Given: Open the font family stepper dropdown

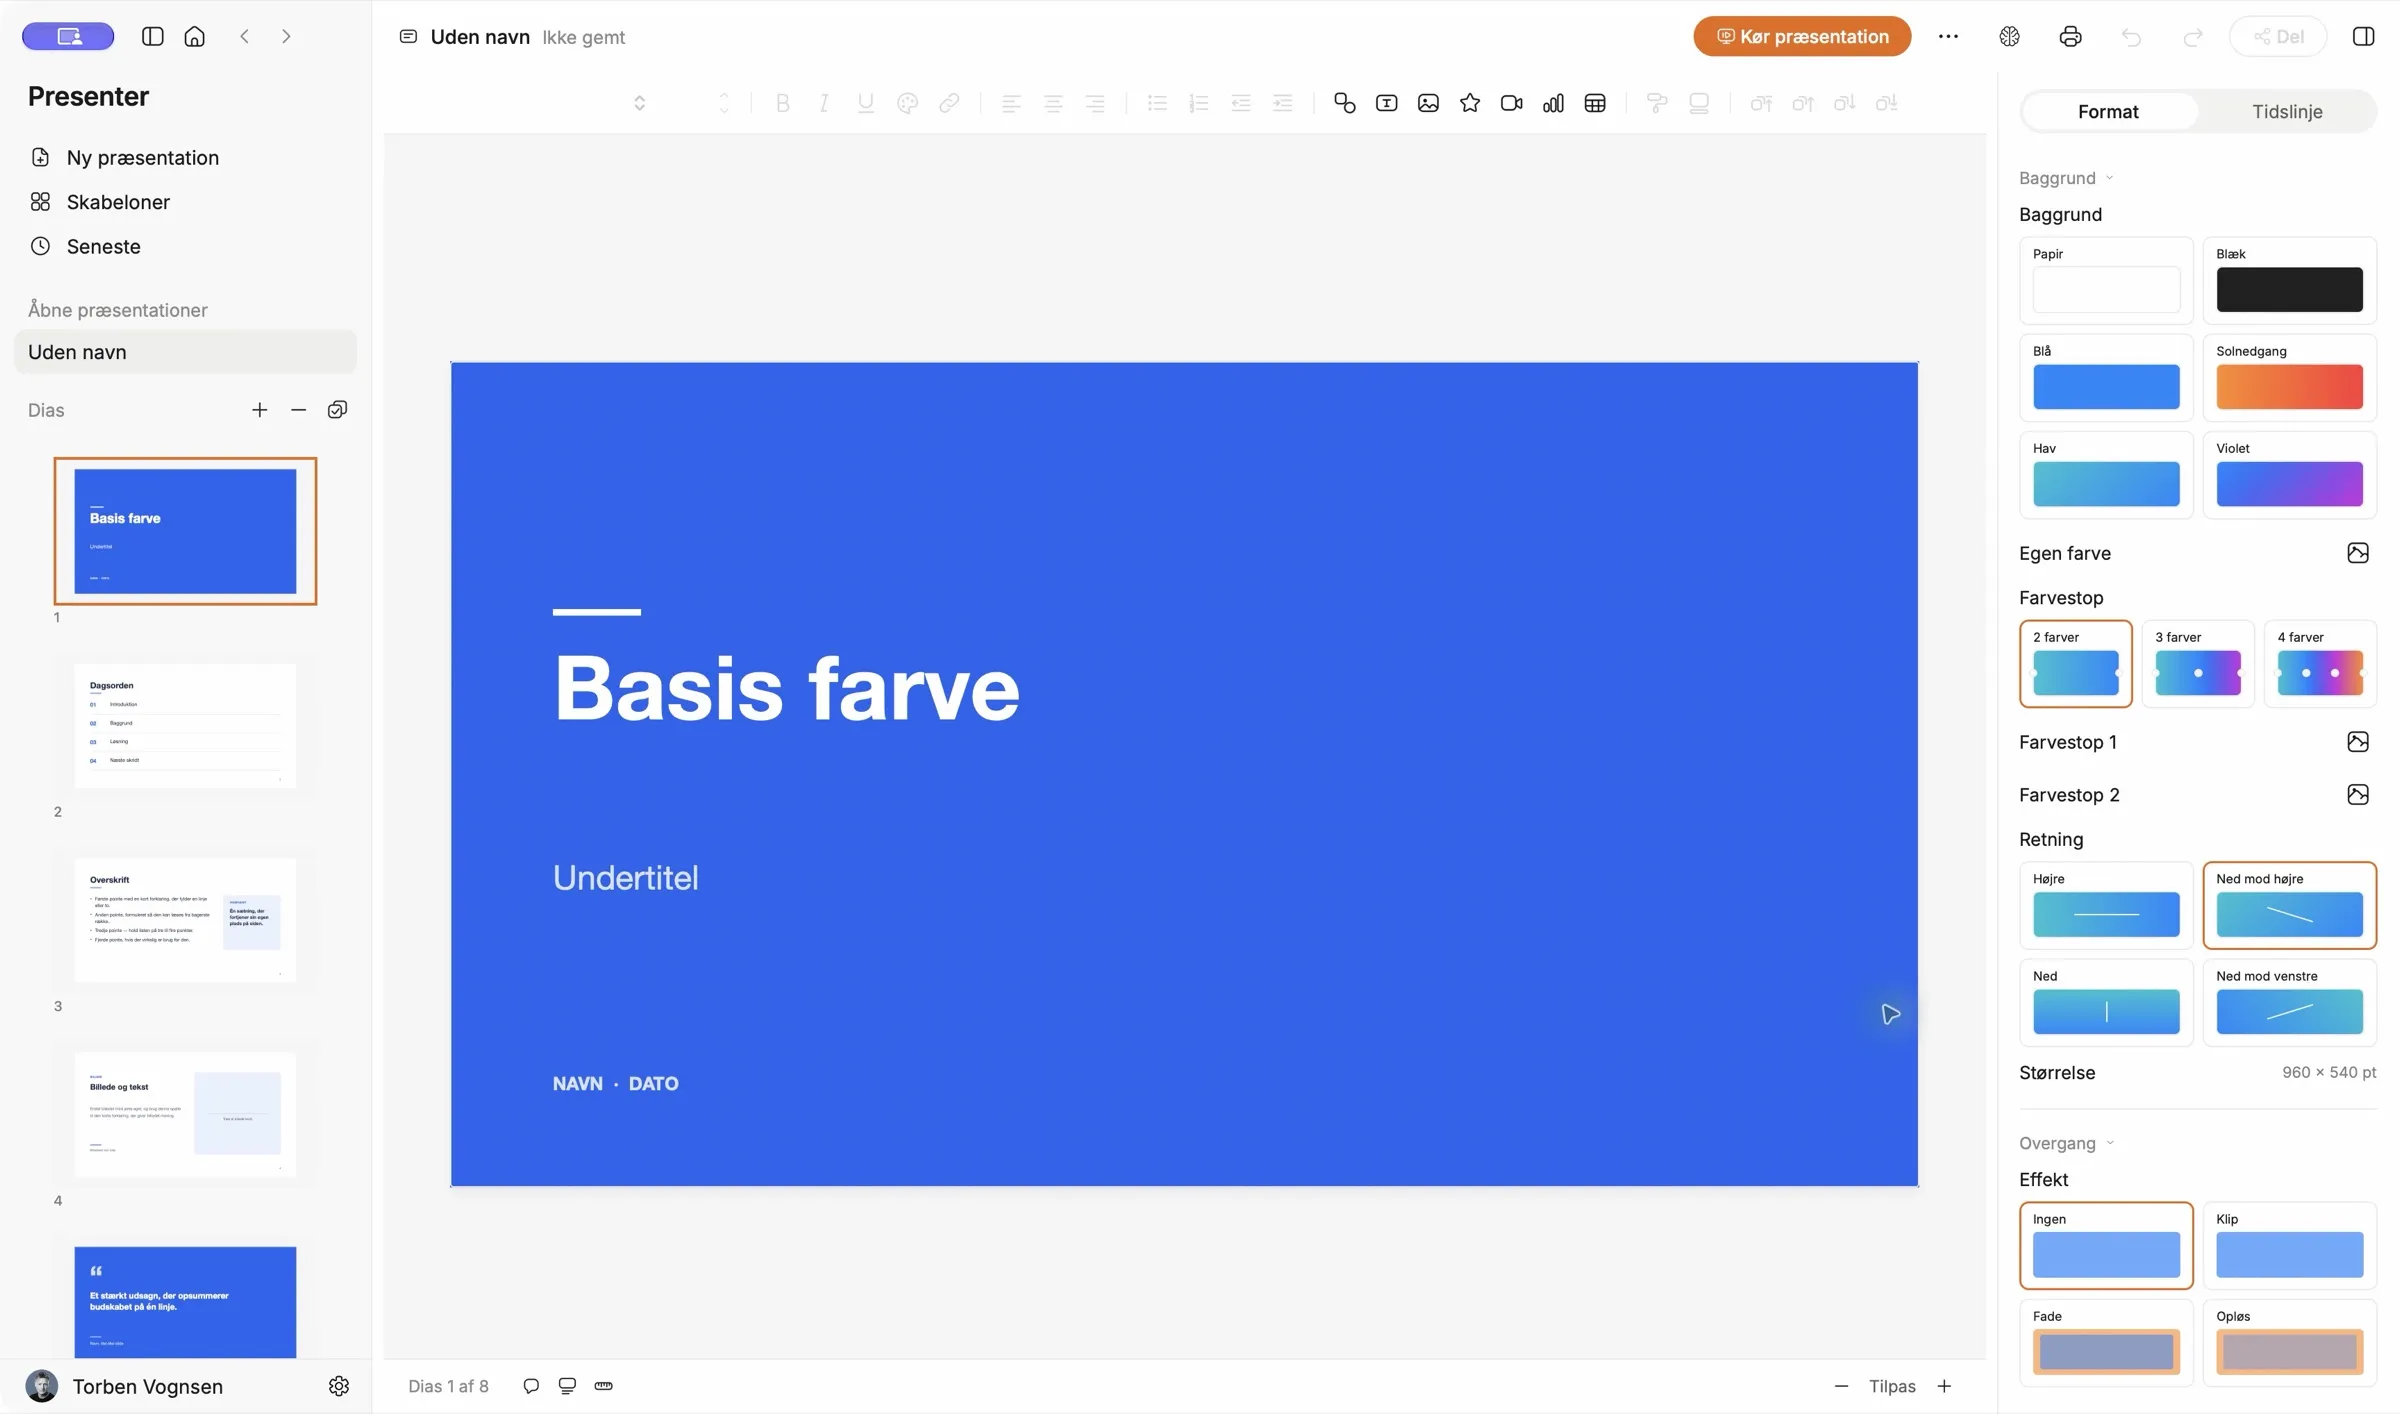Looking at the screenshot, I should (x=640, y=103).
